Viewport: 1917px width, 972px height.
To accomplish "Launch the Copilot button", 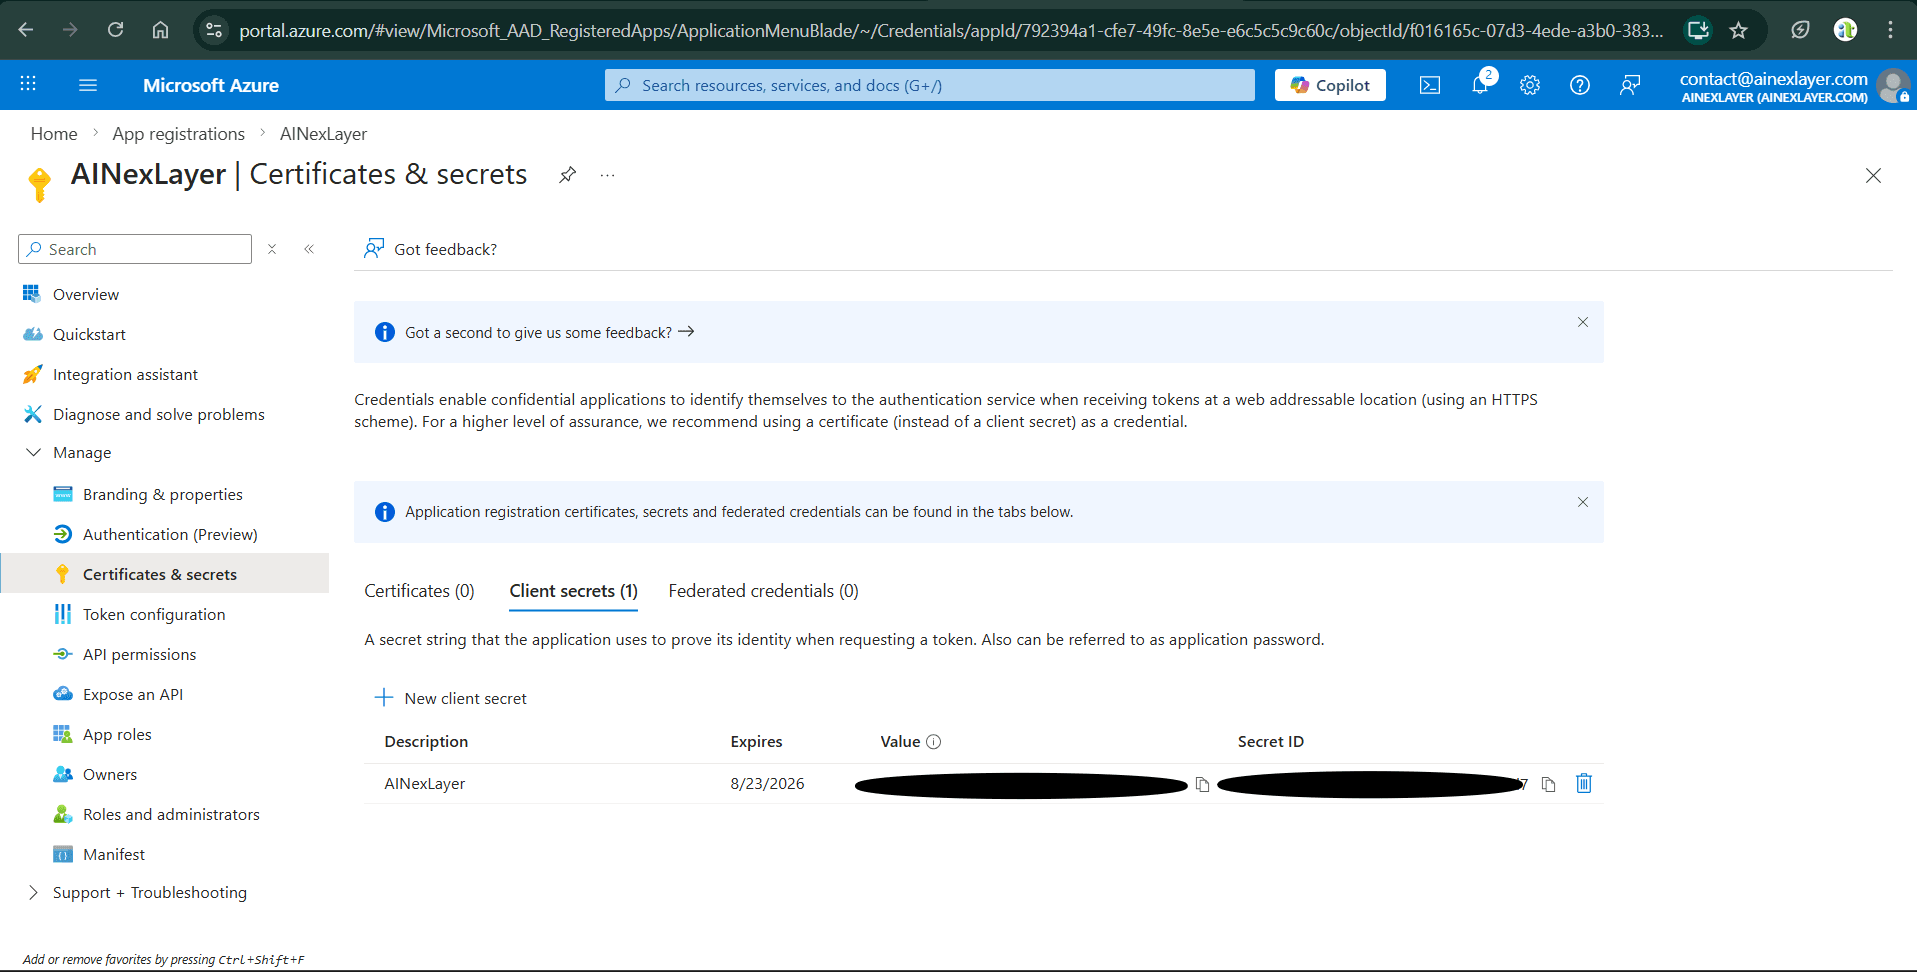I will (x=1330, y=86).
